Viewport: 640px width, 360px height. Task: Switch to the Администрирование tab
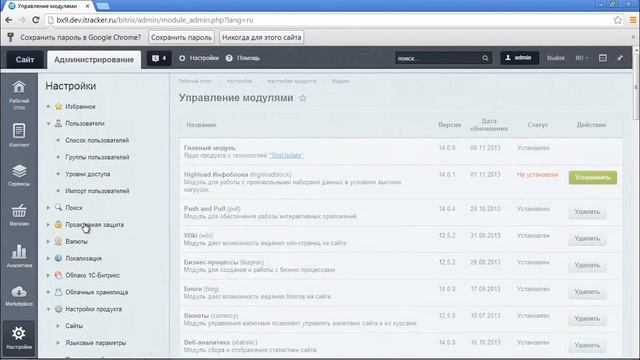click(x=94, y=60)
